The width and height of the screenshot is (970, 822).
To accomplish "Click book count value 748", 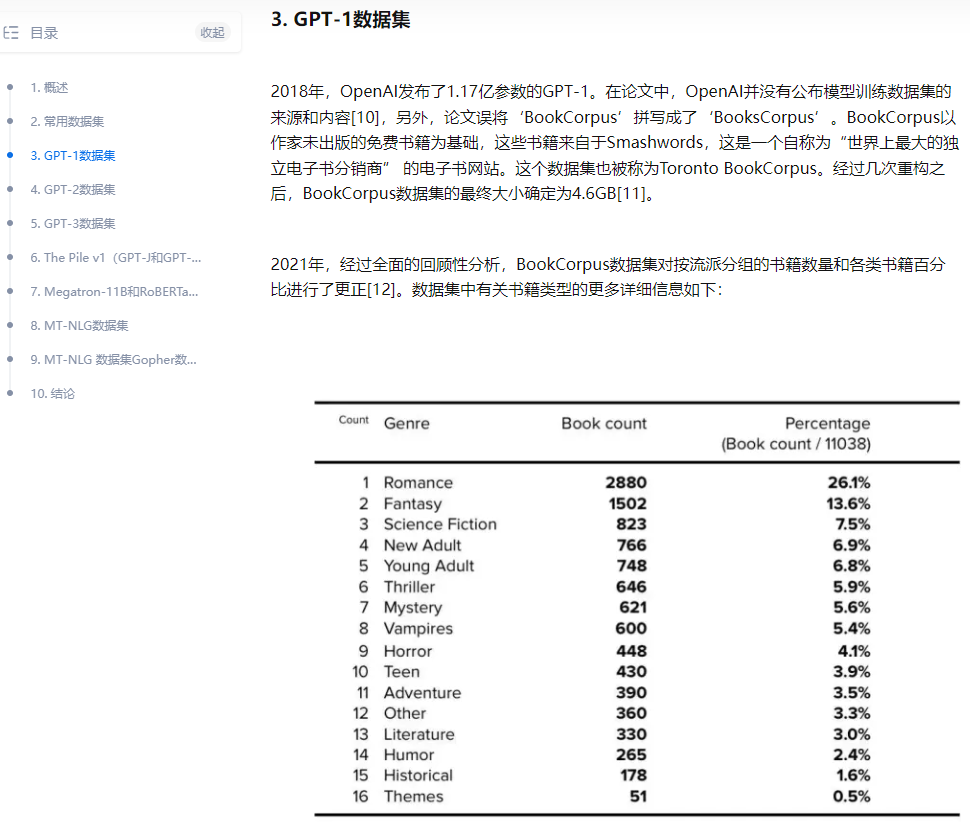I will [631, 565].
